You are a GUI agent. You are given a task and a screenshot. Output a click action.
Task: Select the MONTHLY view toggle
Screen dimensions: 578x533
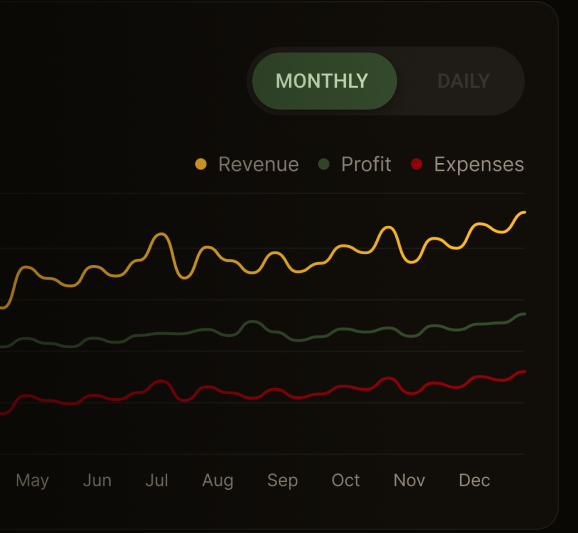pyautogui.click(x=324, y=81)
